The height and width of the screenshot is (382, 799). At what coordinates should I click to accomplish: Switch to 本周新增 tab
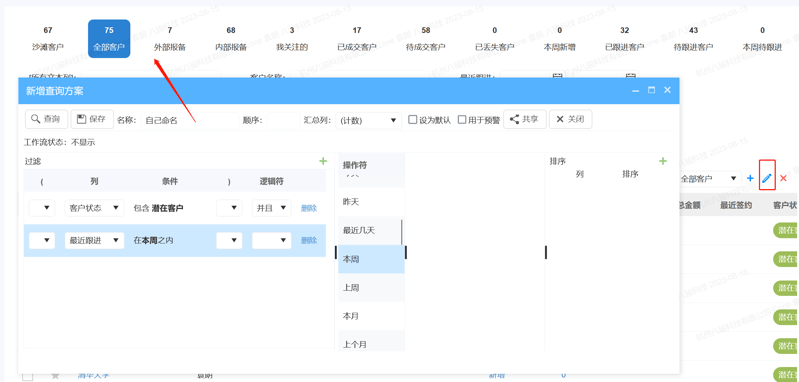coord(560,39)
